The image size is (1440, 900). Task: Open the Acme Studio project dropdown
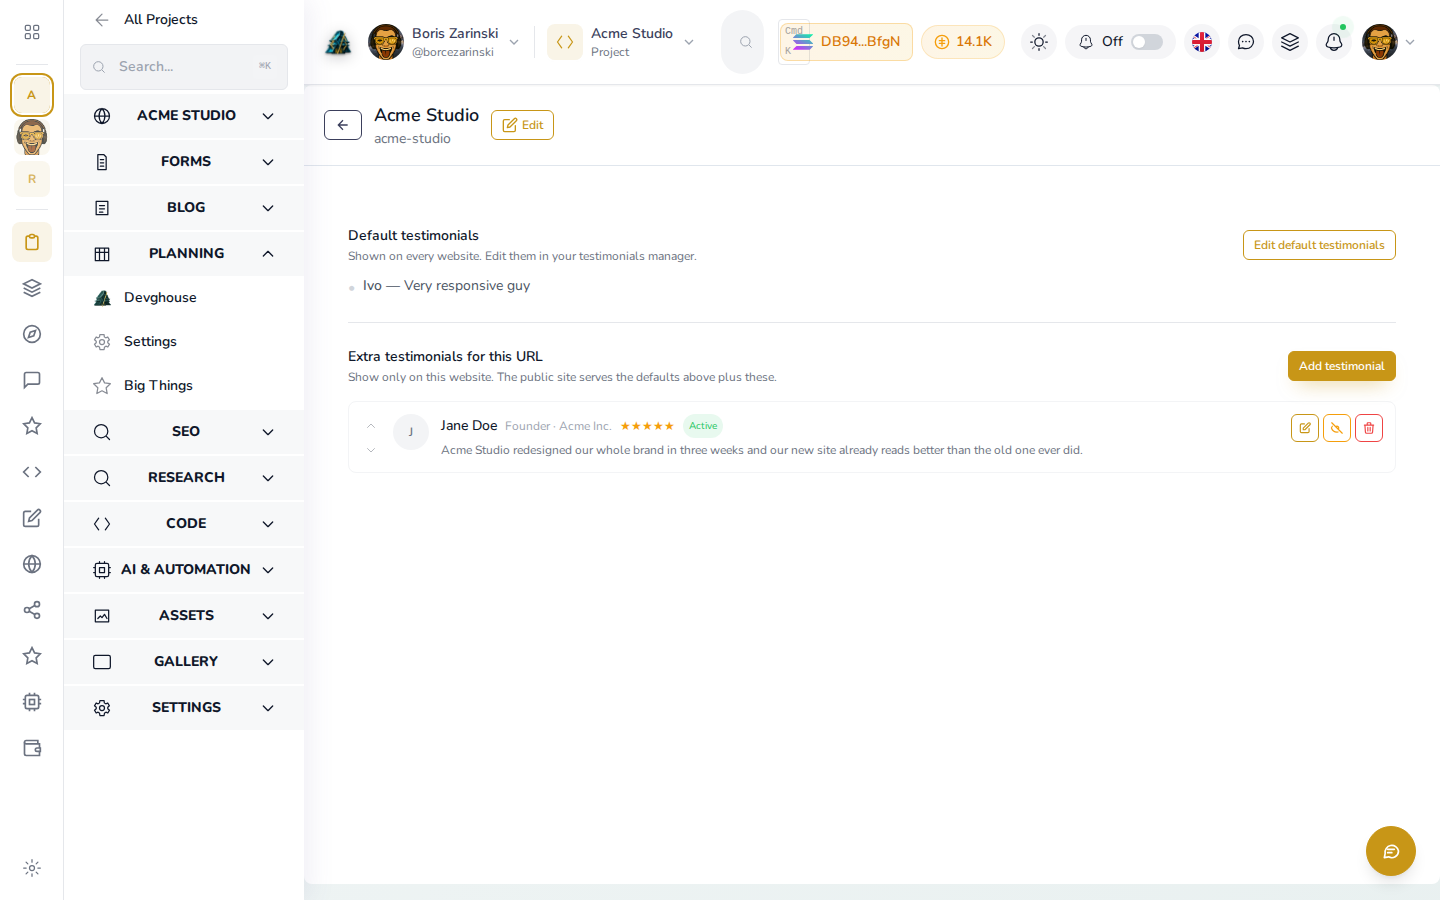[622, 42]
